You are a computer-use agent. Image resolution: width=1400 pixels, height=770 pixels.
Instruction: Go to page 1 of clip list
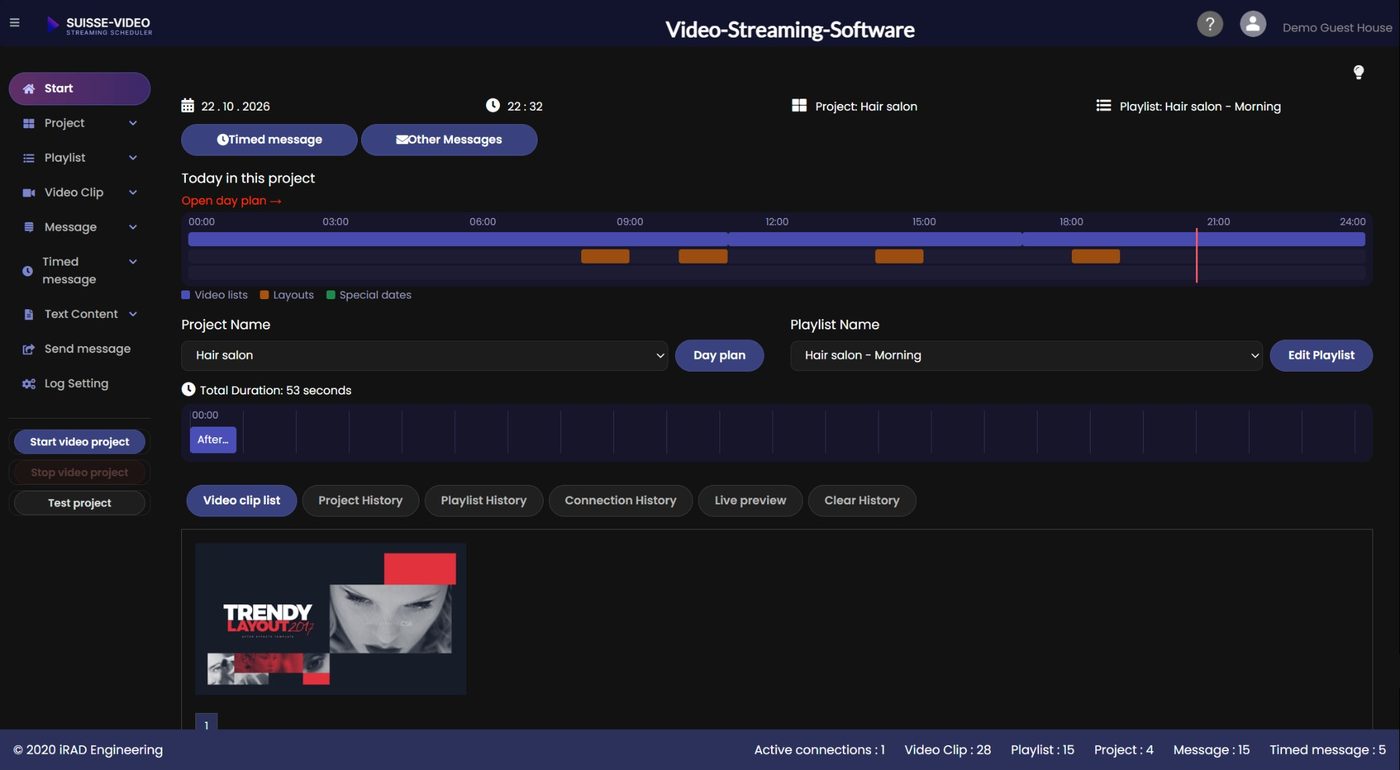206,724
